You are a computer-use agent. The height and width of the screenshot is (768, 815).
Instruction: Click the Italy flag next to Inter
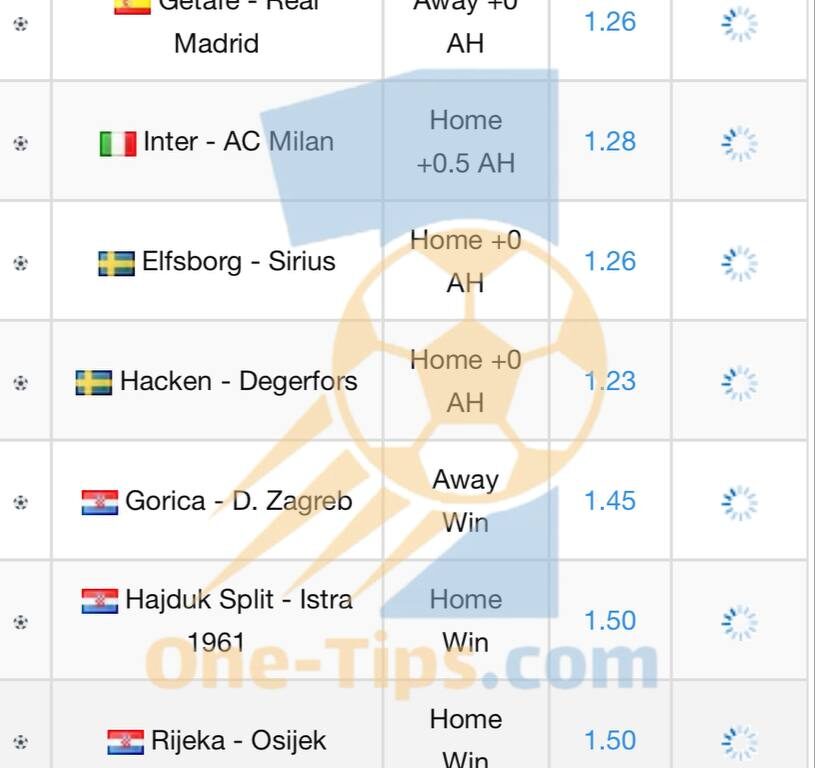[118, 143]
